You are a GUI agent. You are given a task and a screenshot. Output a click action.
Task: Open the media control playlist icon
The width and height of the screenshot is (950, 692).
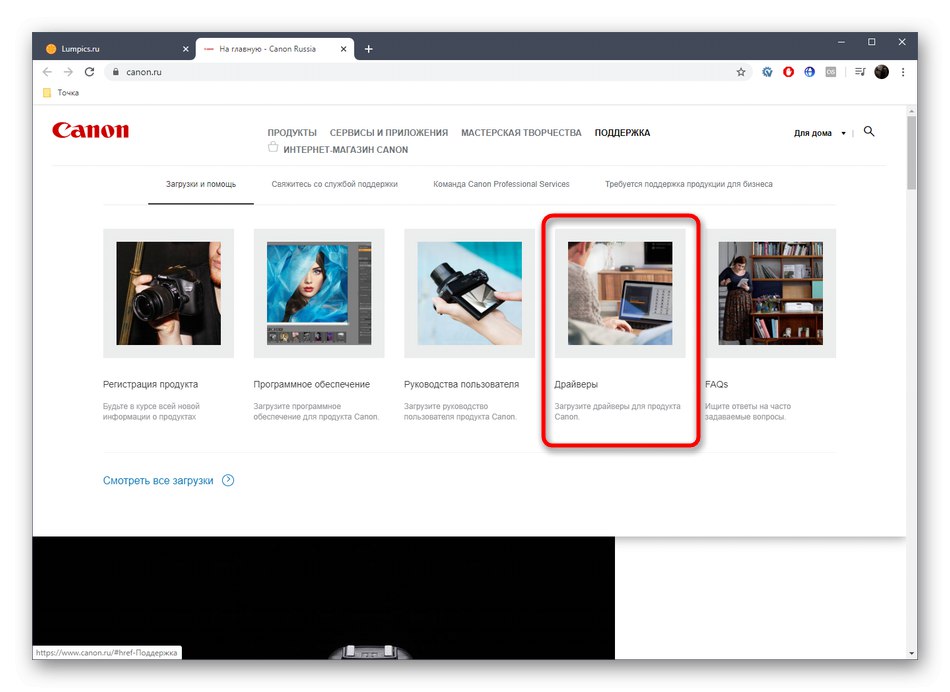click(x=860, y=72)
